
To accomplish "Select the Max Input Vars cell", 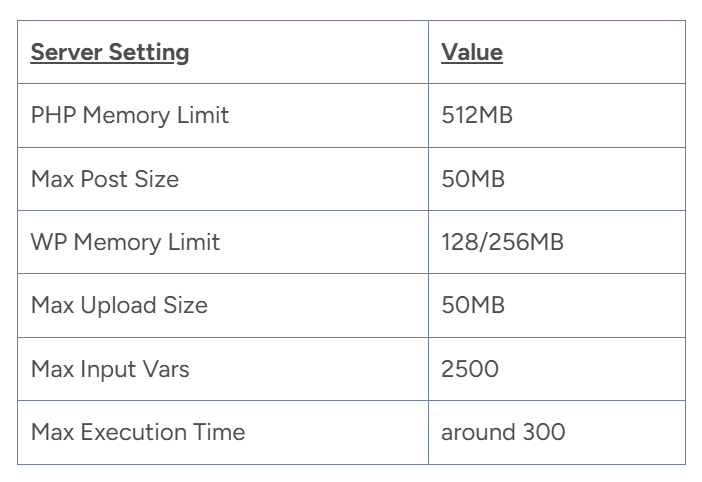I will (x=110, y=369).
